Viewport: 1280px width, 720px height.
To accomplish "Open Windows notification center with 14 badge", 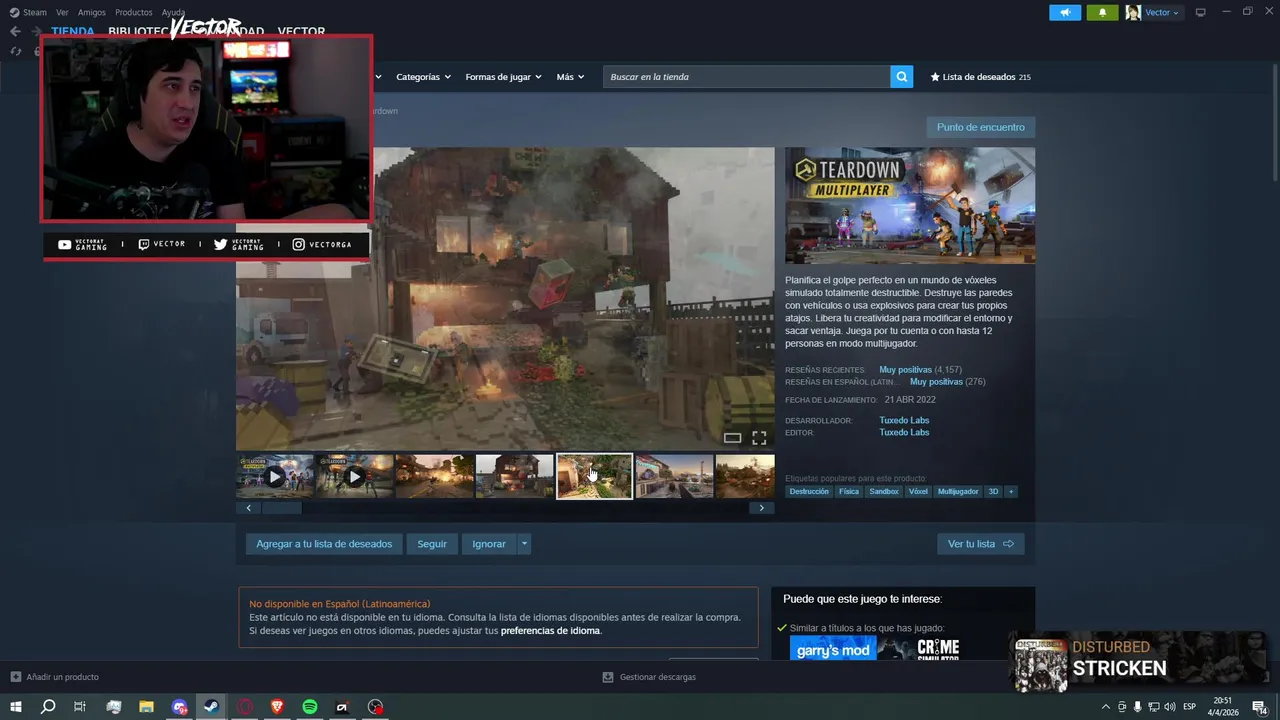I will [1260, 707].
